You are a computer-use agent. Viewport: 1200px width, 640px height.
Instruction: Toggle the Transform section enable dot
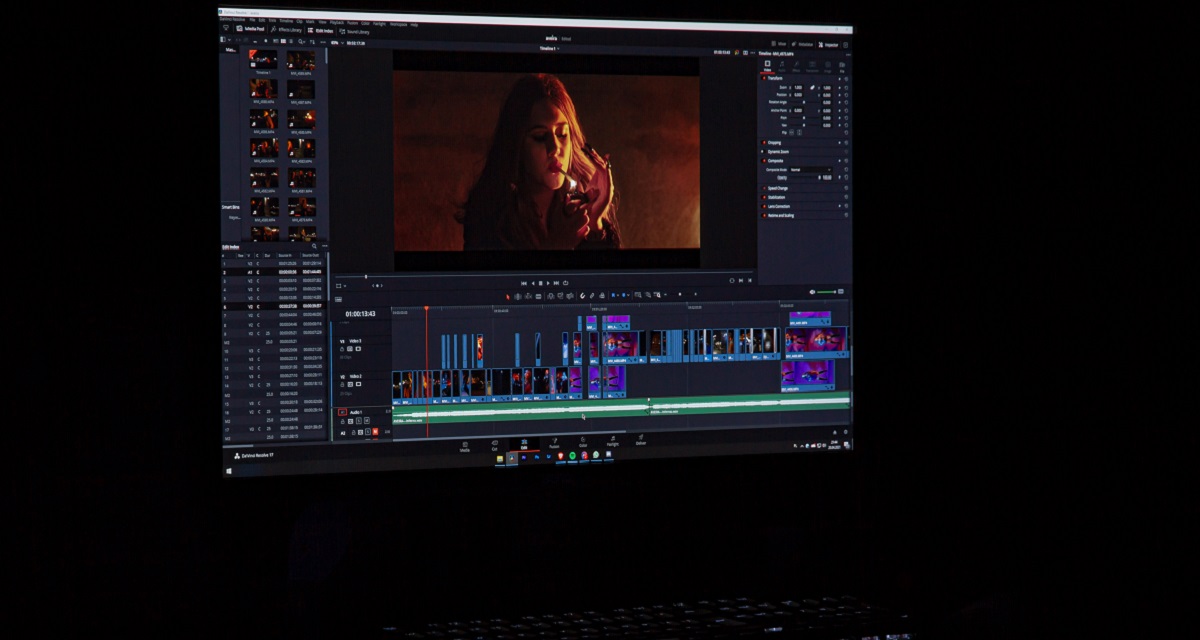tap(763, 78)
